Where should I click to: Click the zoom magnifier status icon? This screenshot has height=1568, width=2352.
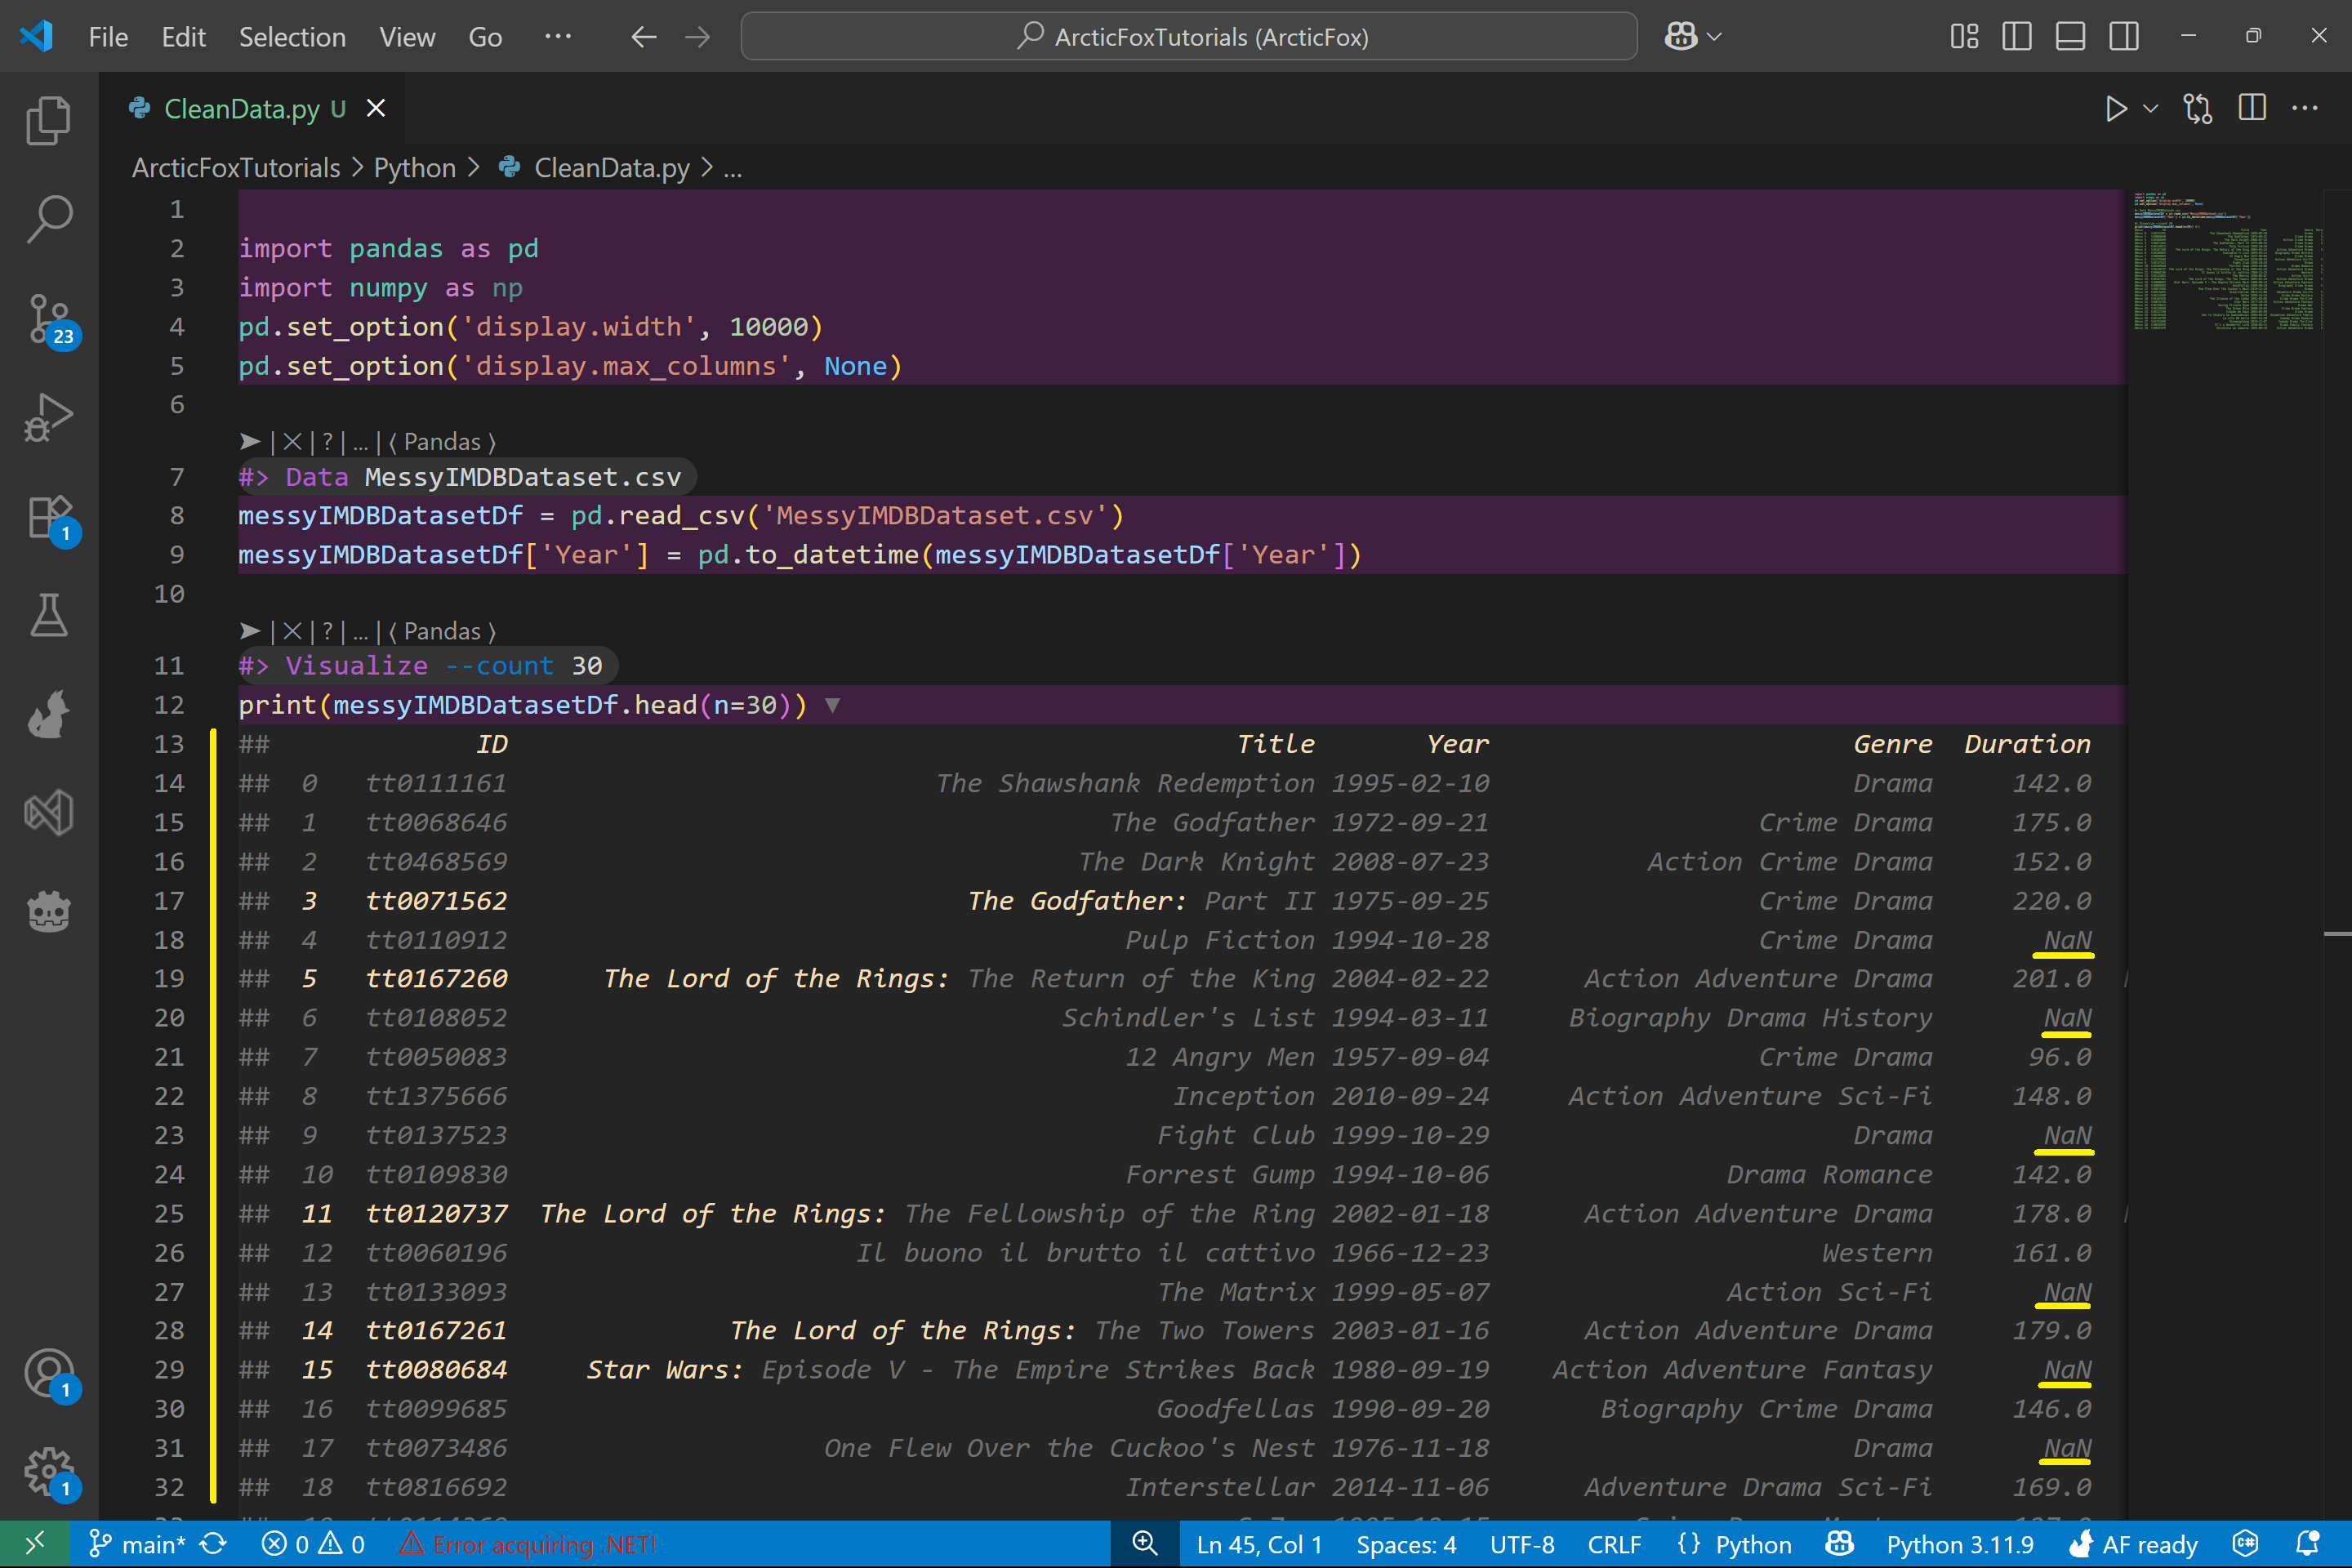pos(1145,1544)
